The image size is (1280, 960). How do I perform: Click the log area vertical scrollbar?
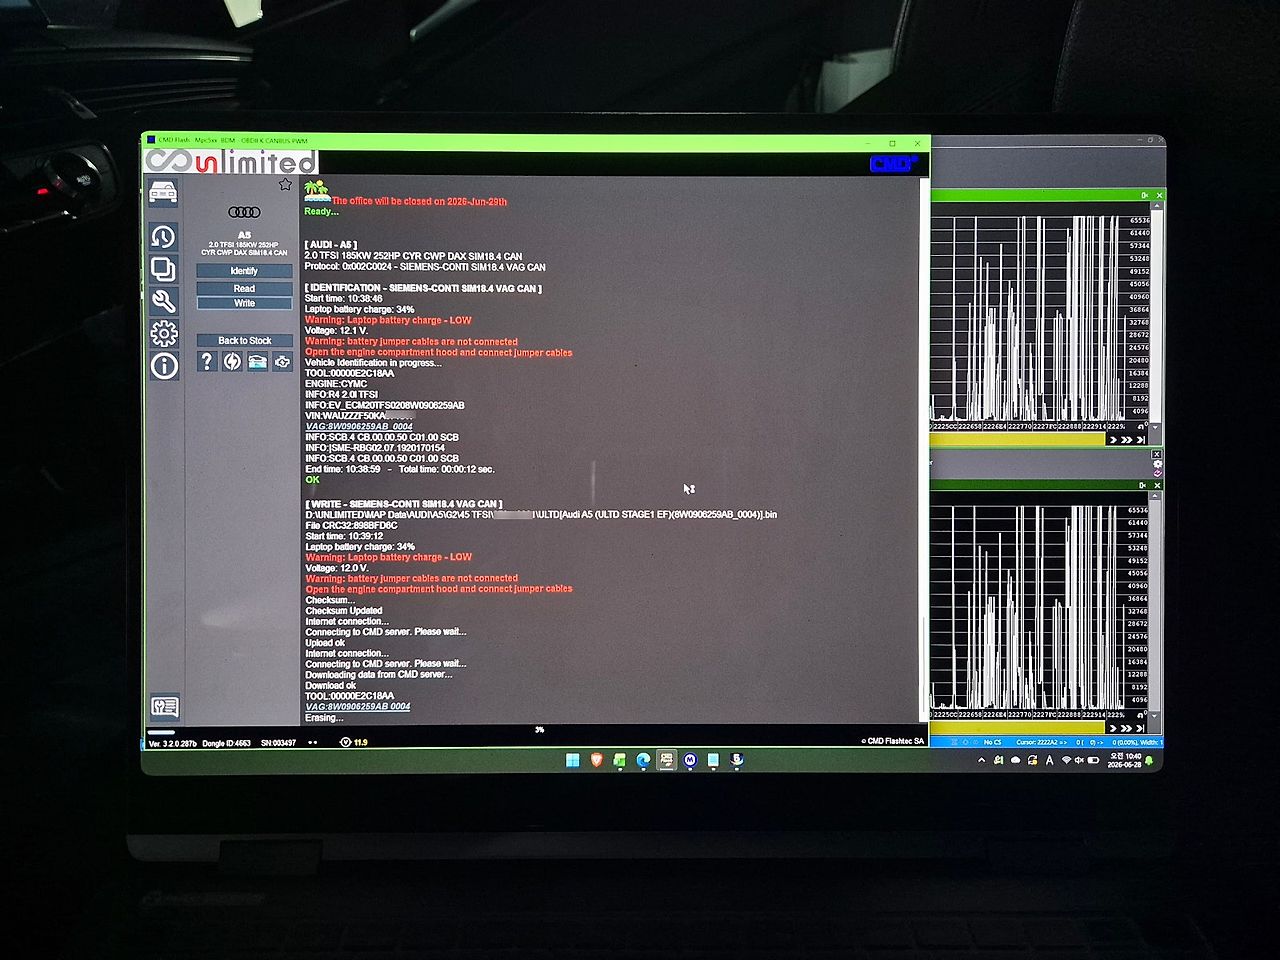click(x=924, y=450)
